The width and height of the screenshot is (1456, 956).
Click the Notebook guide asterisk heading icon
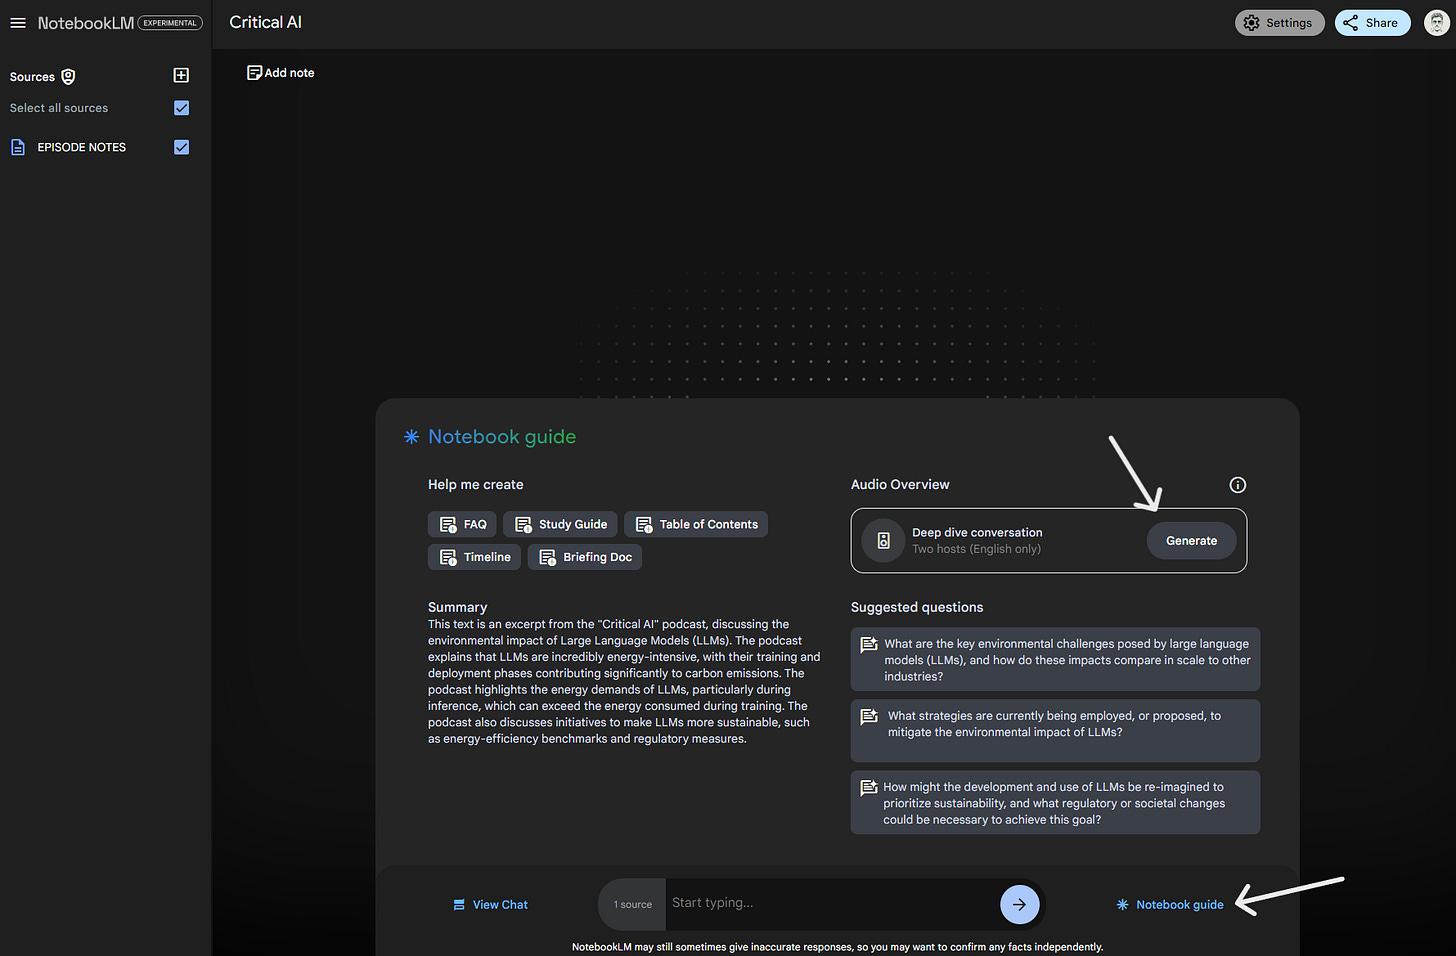pos(411,437)
